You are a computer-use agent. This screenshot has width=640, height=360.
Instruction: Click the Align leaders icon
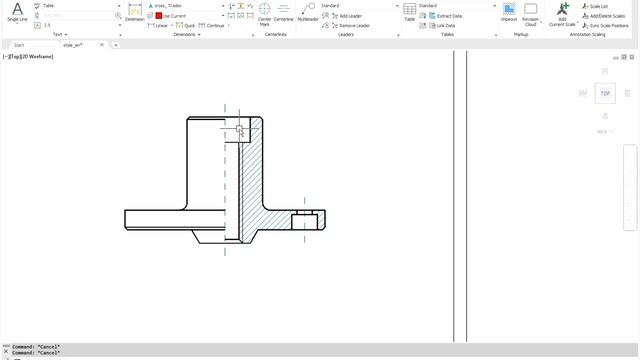[325, 16]
